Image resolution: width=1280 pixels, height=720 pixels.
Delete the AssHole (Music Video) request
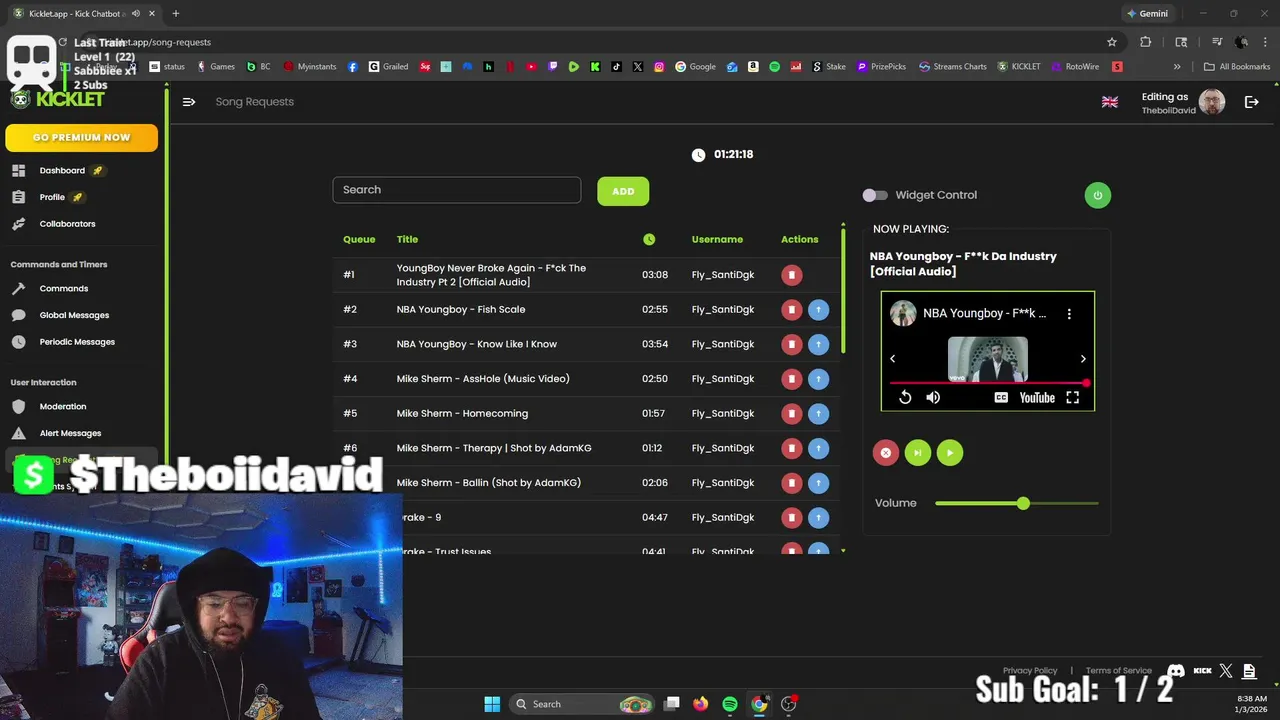point(791,379)
